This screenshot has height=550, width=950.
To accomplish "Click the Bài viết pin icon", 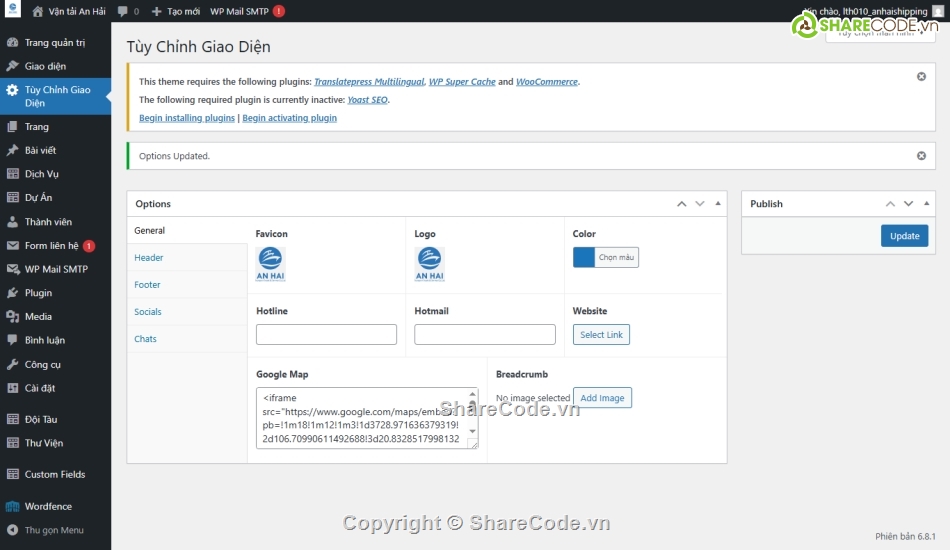I will 12,150.
